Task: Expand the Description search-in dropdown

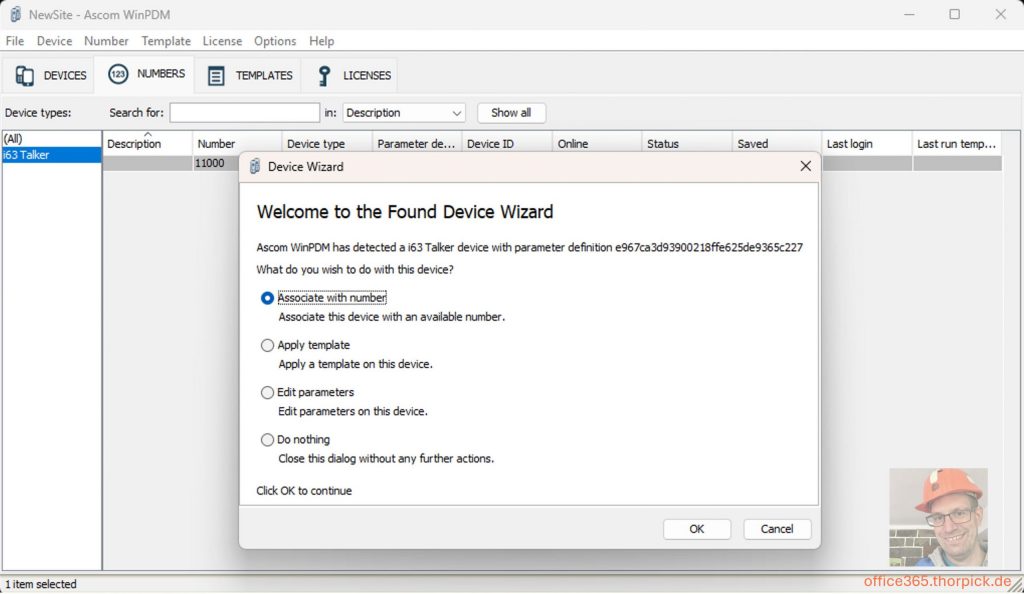Action: [x=457, y=113]
